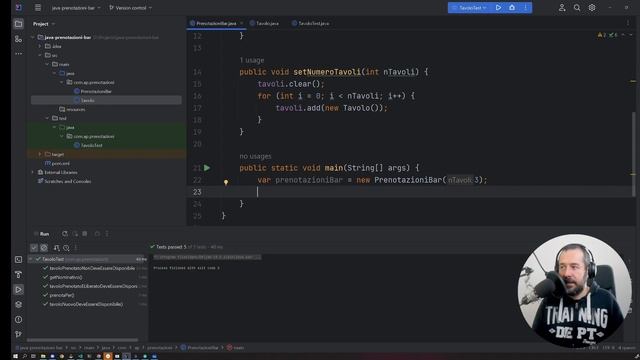Open the Build tool window
Image resolution: width=640 pixels, height=360 pixels.
18,275
